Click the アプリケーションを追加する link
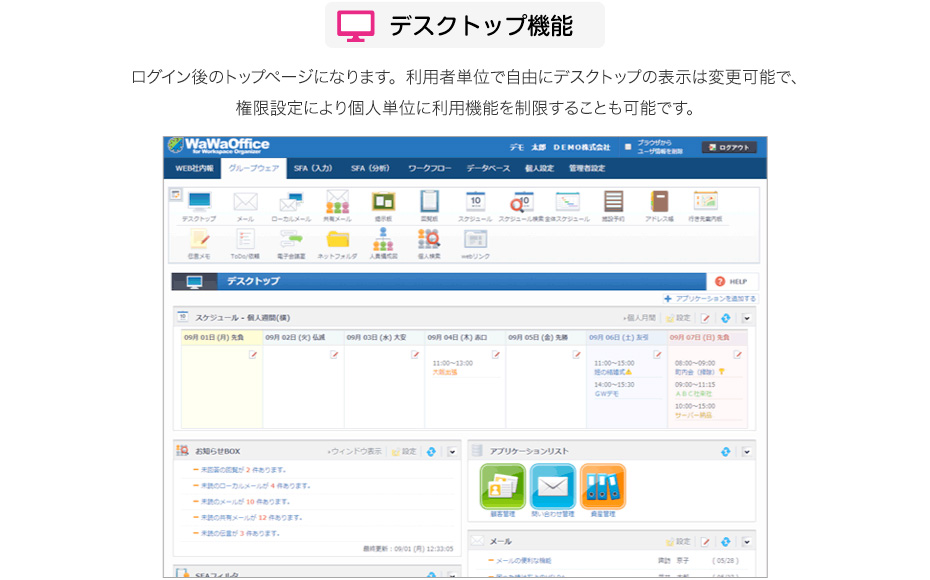The width and height of the screenshot is (930, 580). (710, 299)
